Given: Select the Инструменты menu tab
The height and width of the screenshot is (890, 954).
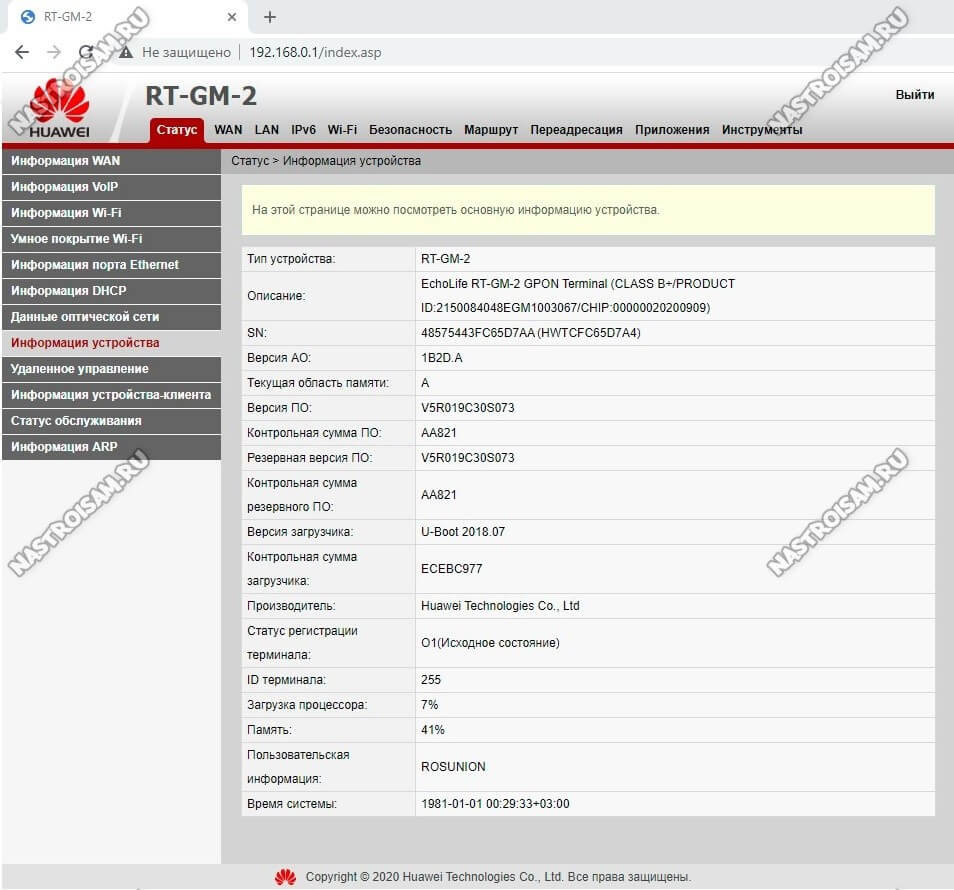Looking at the screenshot, I should (762, 130).
